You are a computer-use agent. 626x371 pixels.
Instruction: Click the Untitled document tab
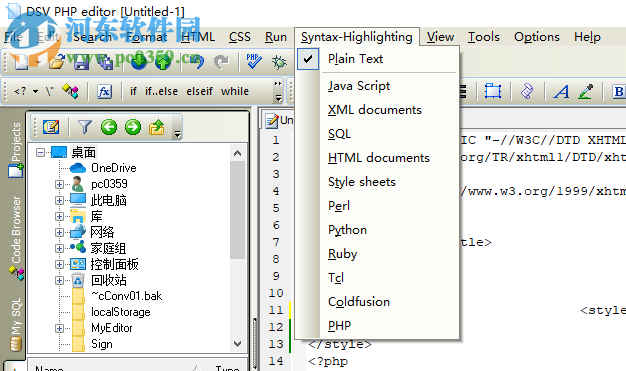tap(279, 120)
